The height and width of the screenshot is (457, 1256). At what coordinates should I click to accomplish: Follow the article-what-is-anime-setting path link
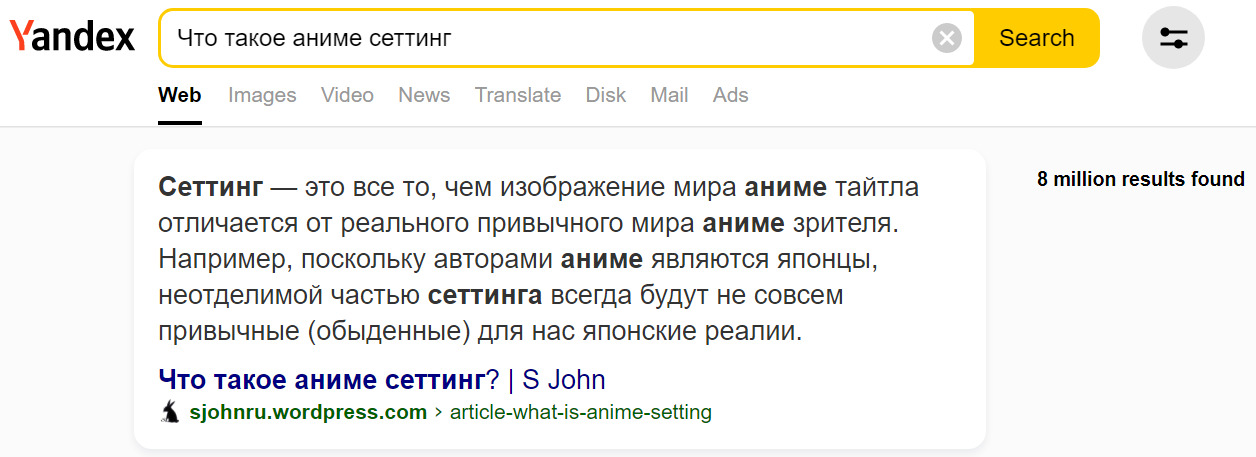pos(580,412)
